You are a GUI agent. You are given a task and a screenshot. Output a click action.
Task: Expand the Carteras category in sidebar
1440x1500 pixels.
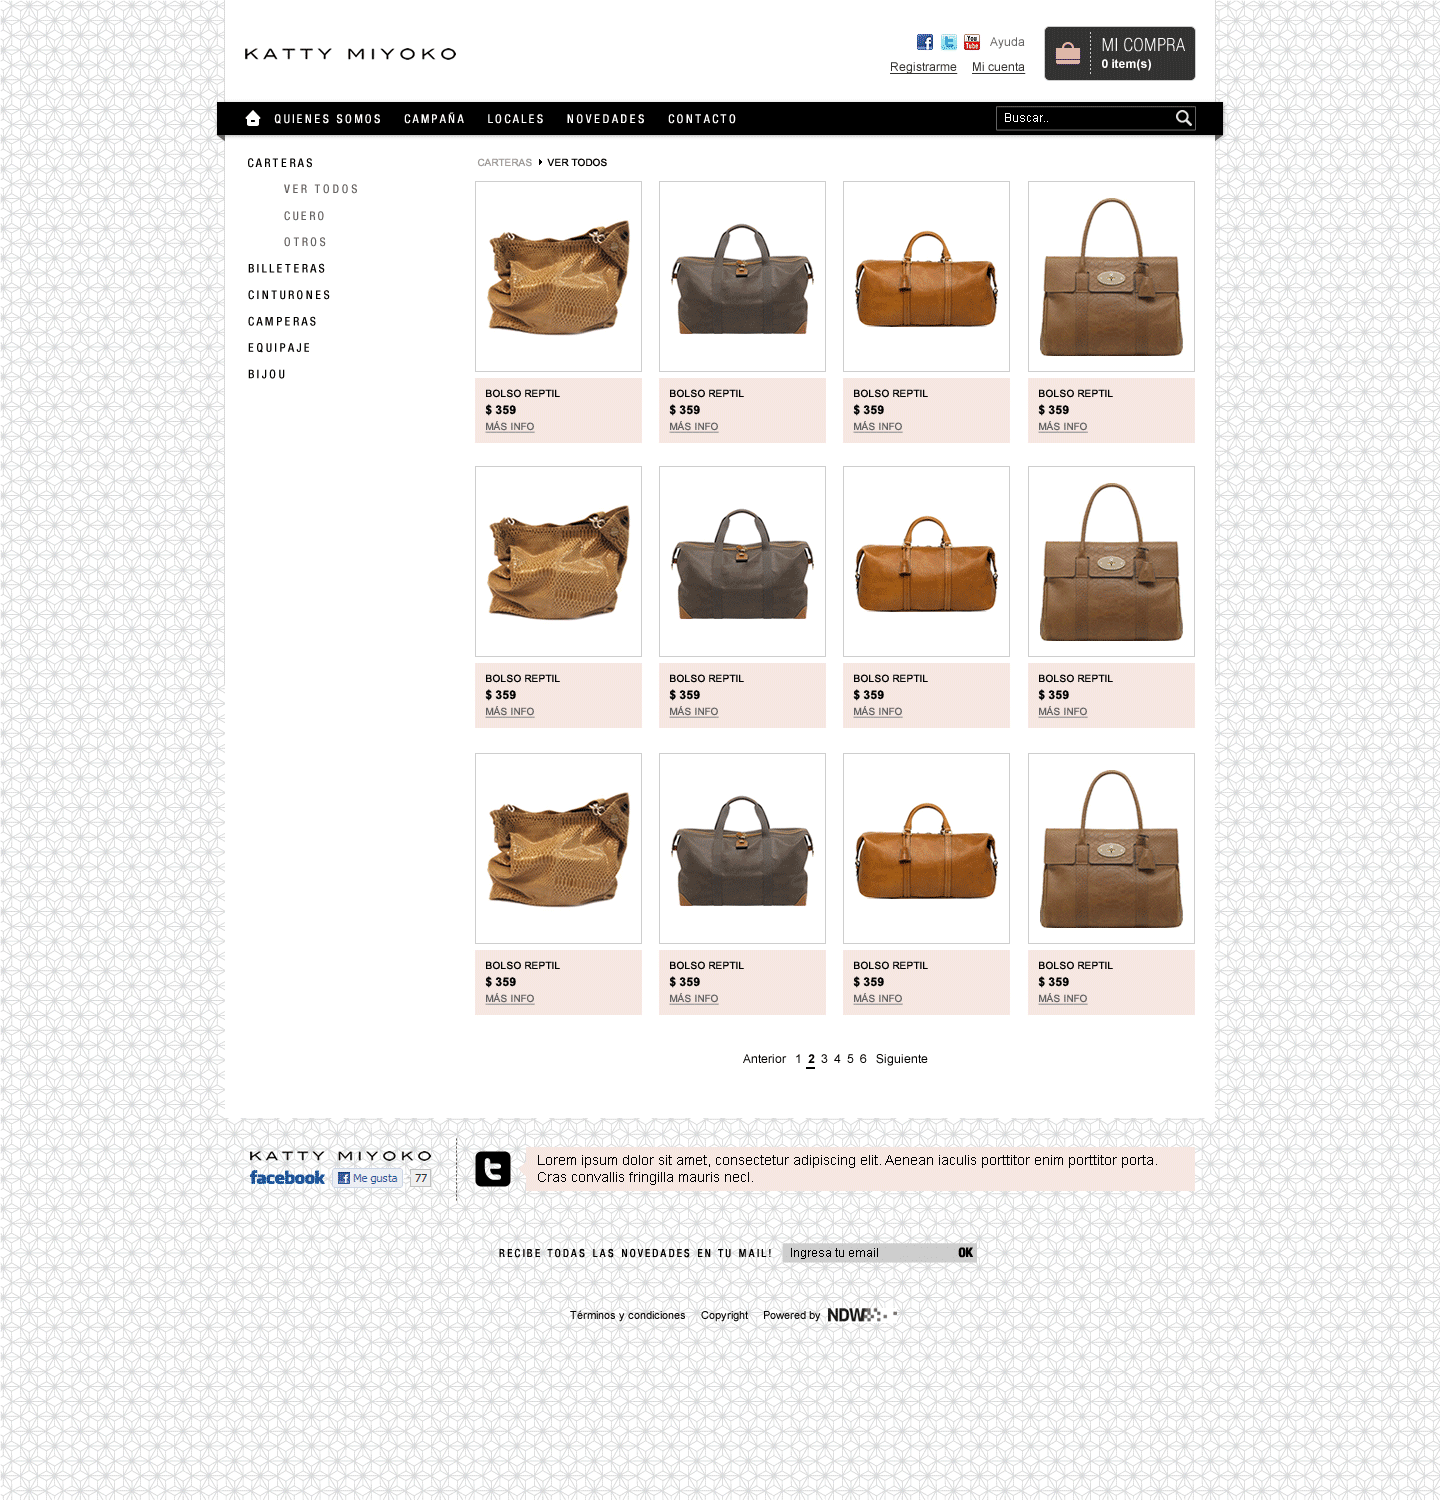pos(280,163)
